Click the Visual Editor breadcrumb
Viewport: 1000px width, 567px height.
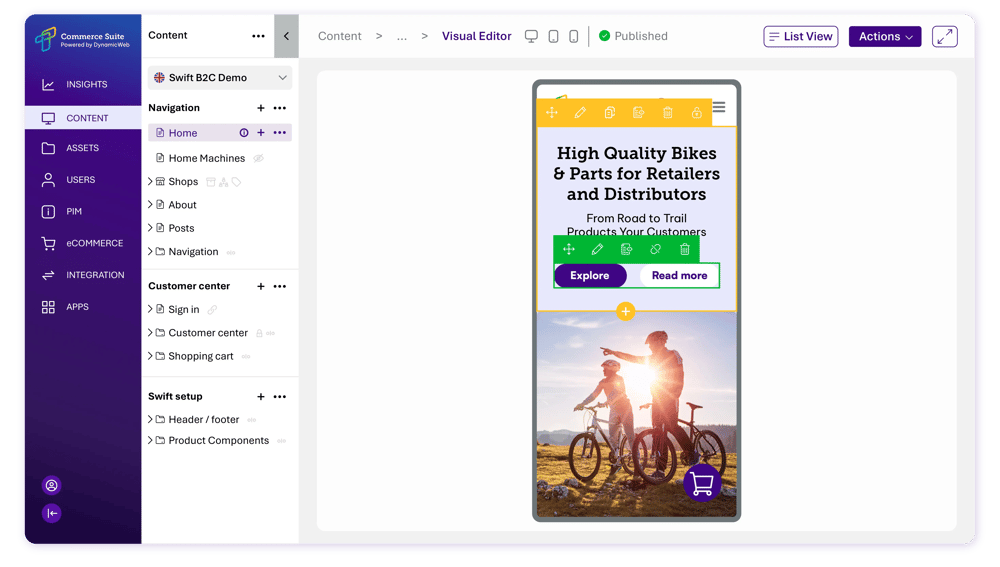pos(476,36)
